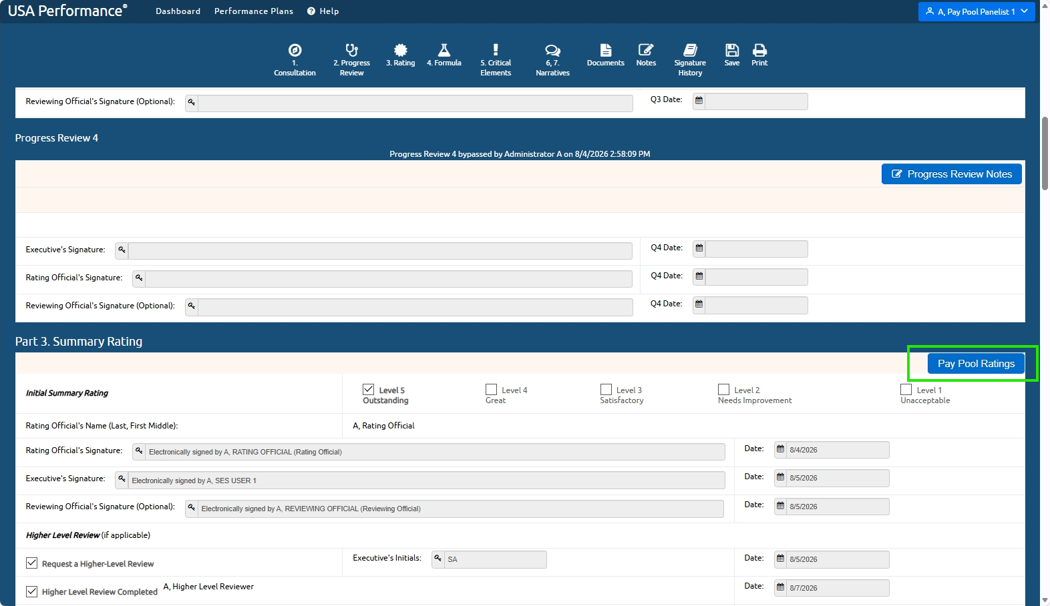Print the performance plan
The height and width of the screenshot is (606, 1050).
[759, 55]
